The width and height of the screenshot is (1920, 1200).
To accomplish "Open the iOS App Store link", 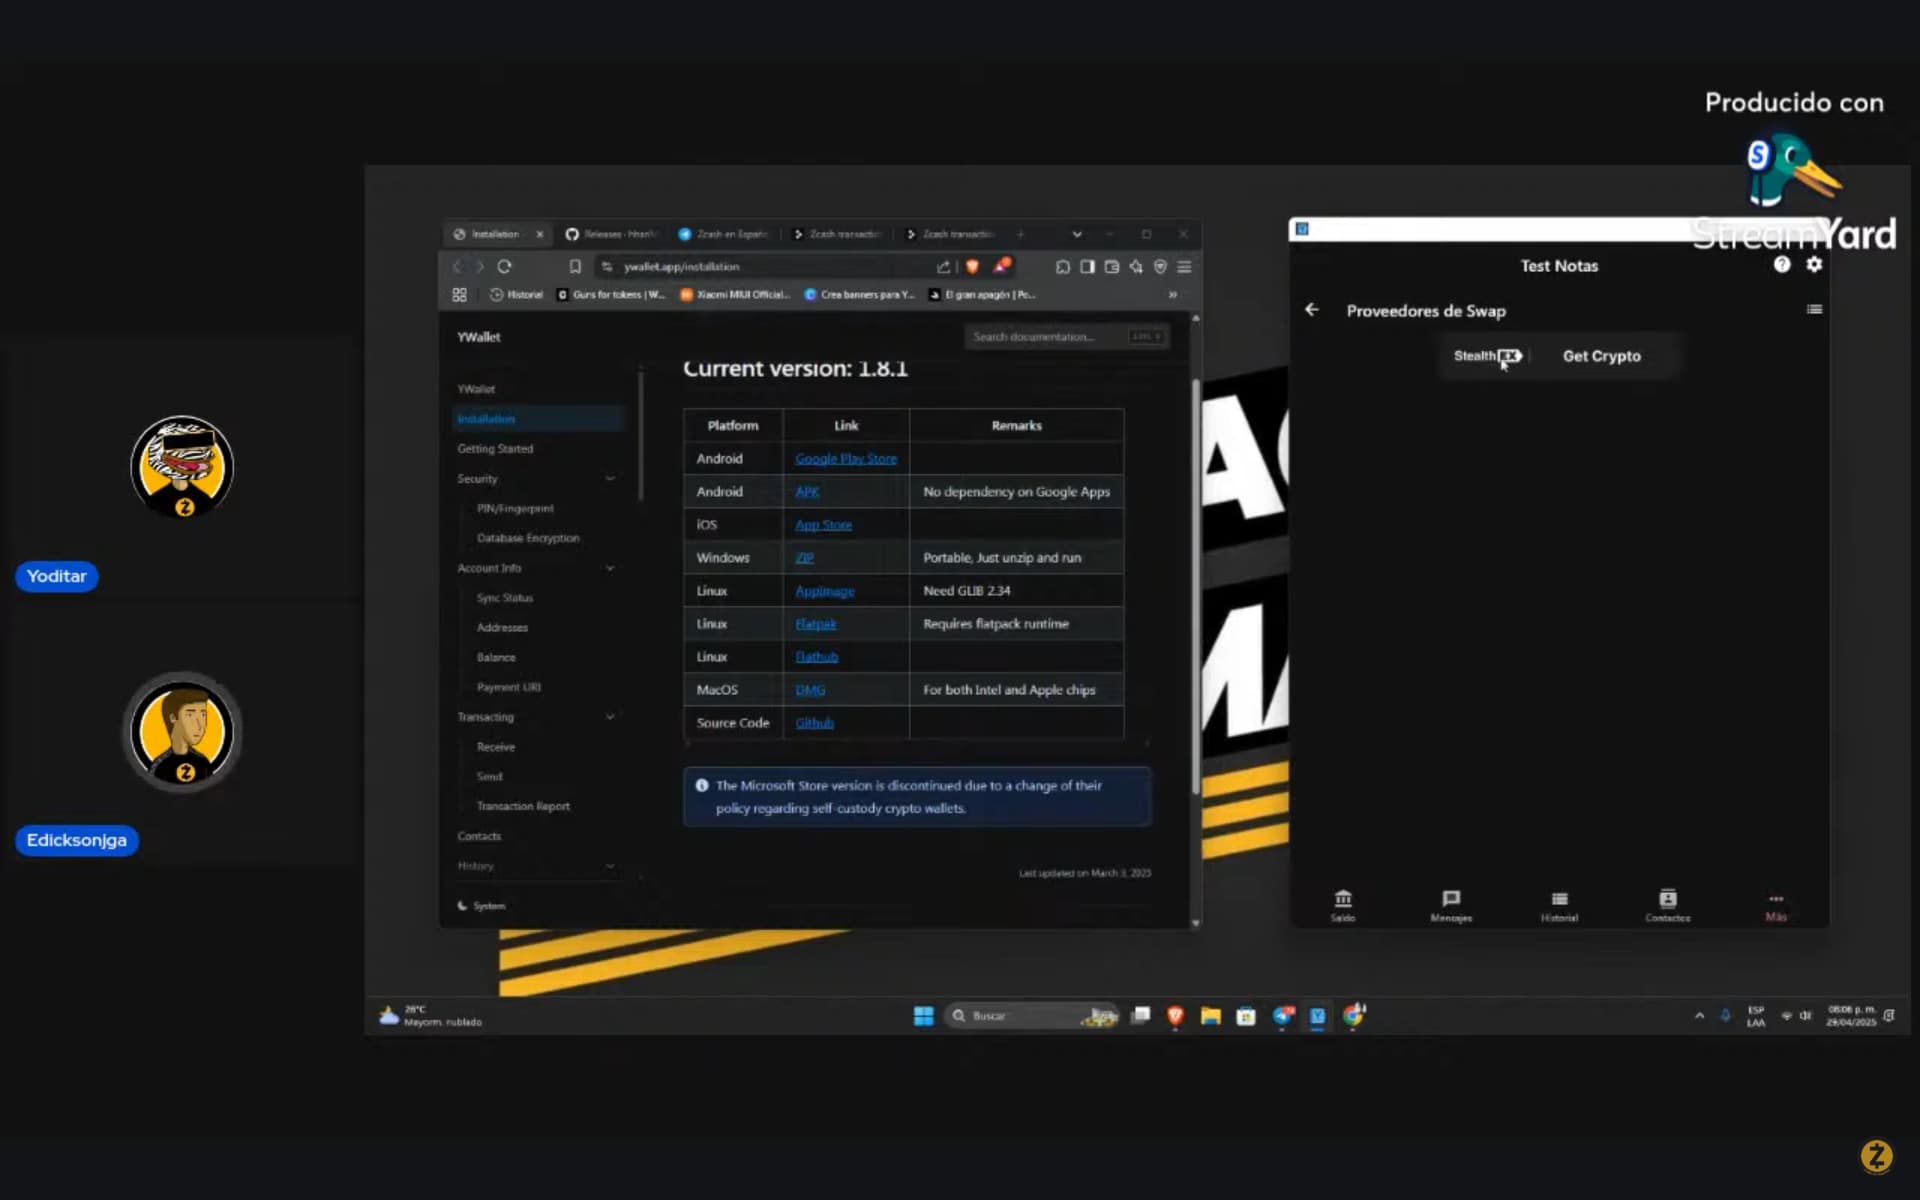I will coord(824,525).
